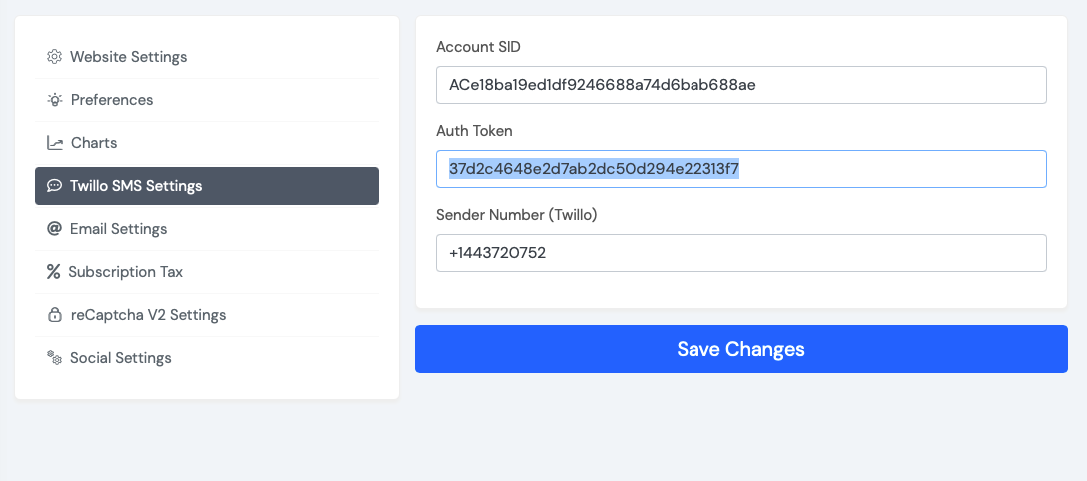Viewport: 1087px width, 481px height.
Task: Click the @ icon next to Email Settings
Action: tap(54, 229)
